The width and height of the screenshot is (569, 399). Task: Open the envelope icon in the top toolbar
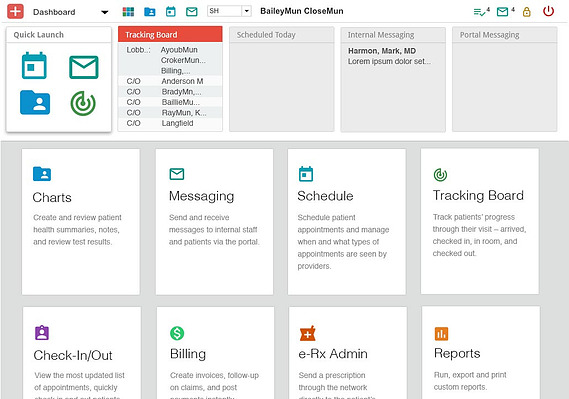[192, 12]
